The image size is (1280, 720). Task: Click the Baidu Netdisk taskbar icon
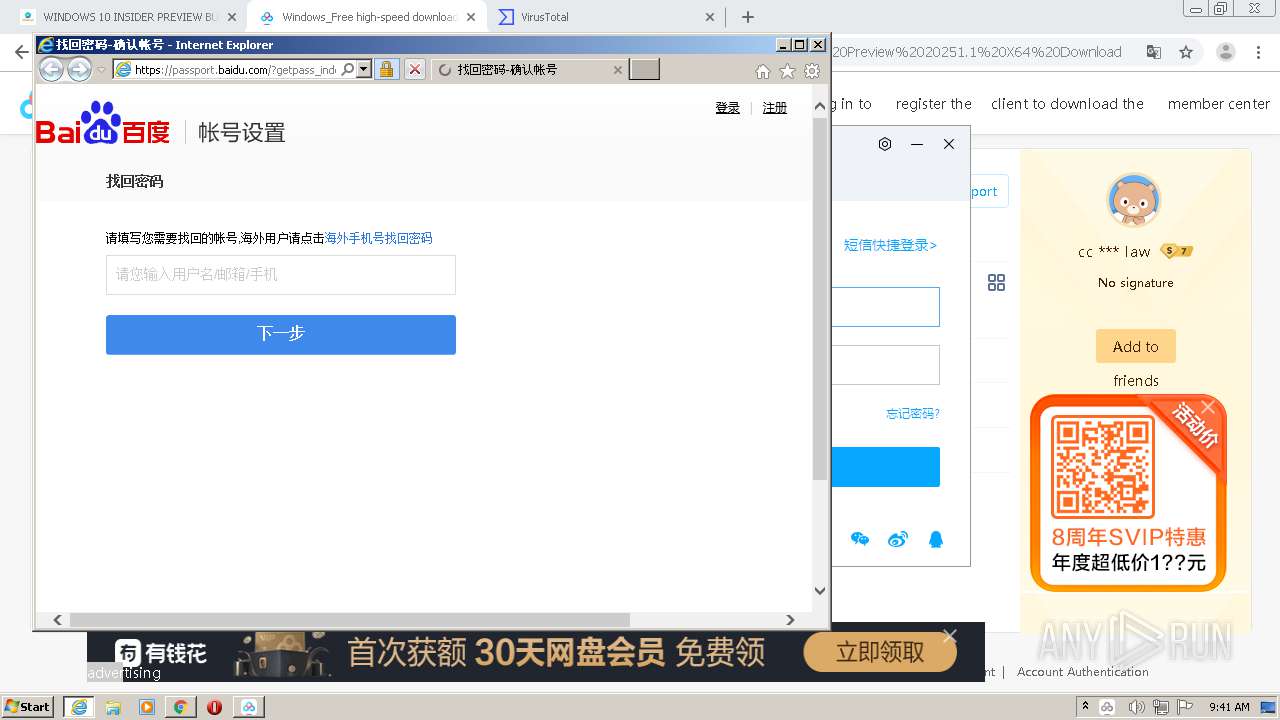pyautogui.click(x=248, y=707)
